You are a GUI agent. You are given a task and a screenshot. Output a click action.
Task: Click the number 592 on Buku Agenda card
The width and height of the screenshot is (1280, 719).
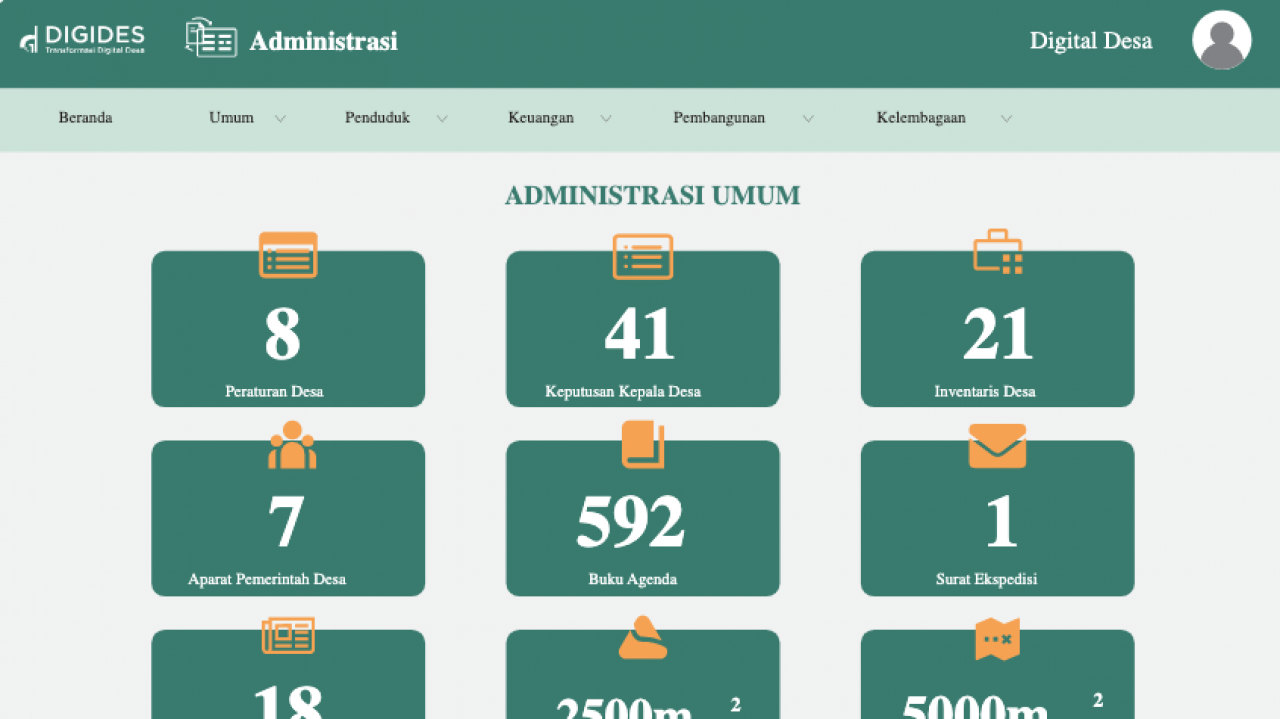[630, 522]
